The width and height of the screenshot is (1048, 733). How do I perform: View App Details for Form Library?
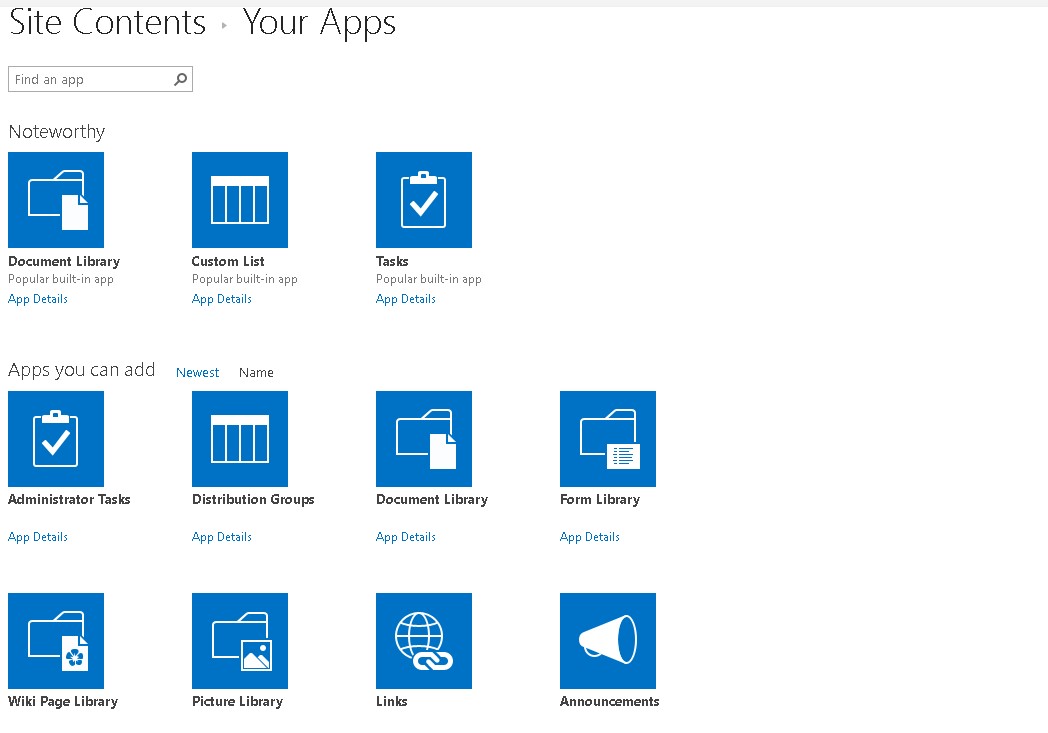point(590,537)
